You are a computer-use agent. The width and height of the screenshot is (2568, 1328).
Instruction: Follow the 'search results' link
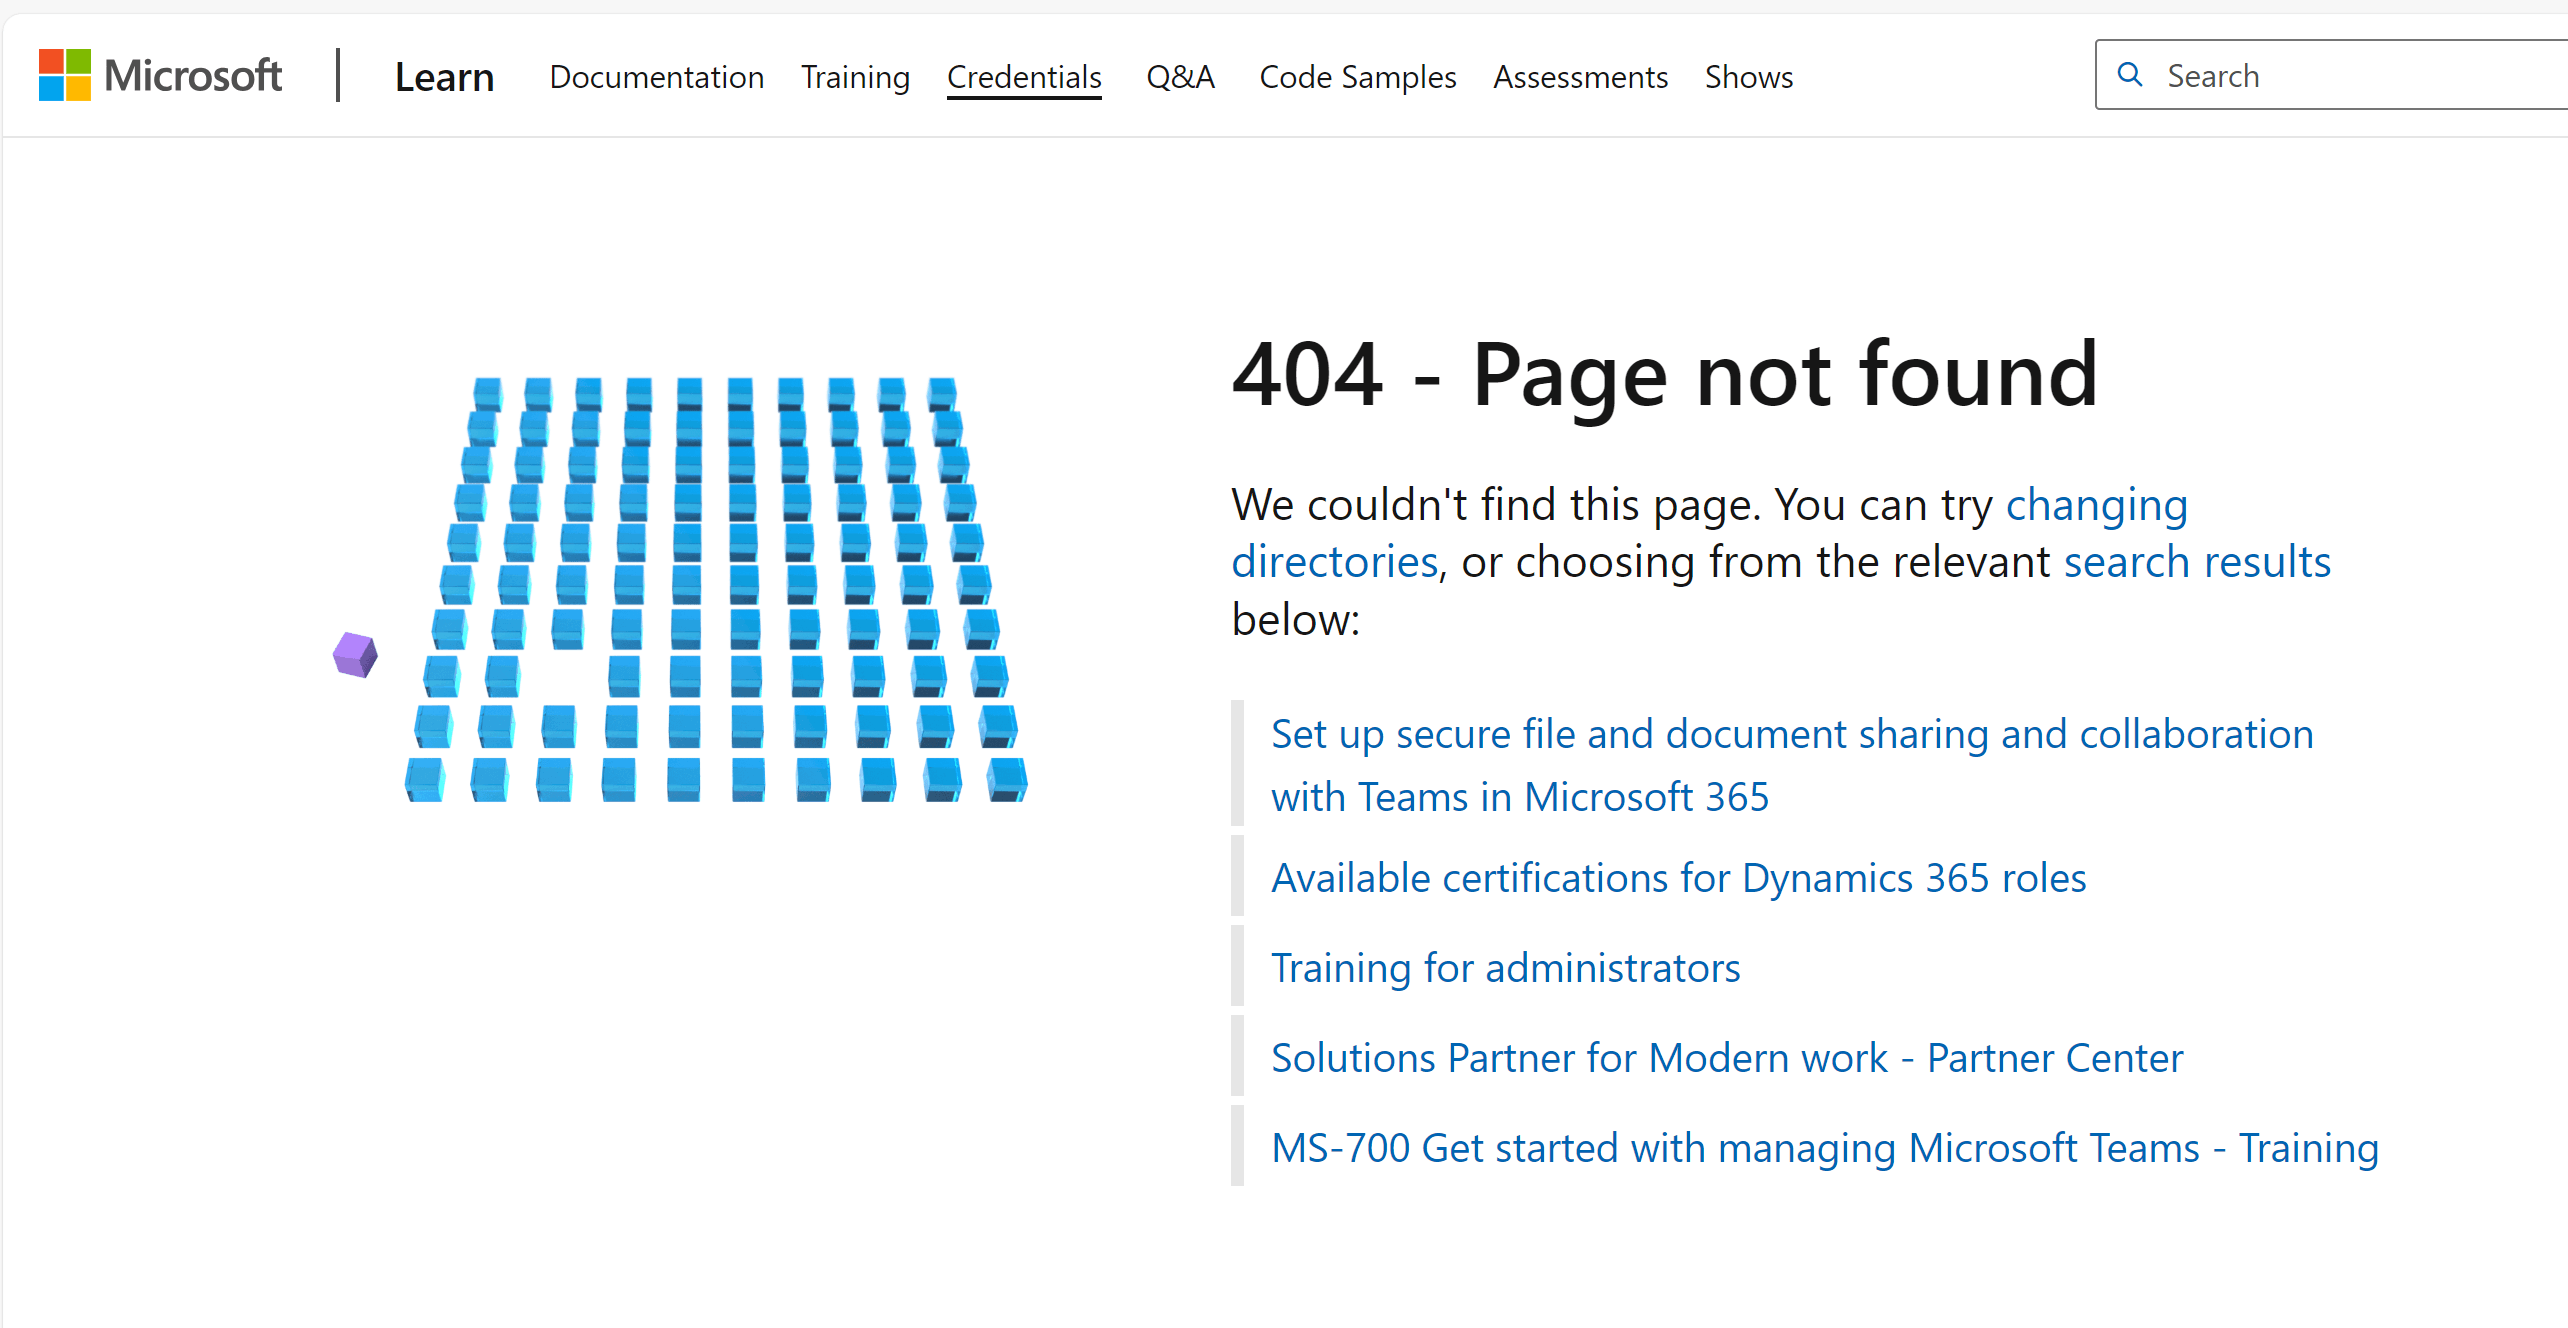(x=2197, y=562)
